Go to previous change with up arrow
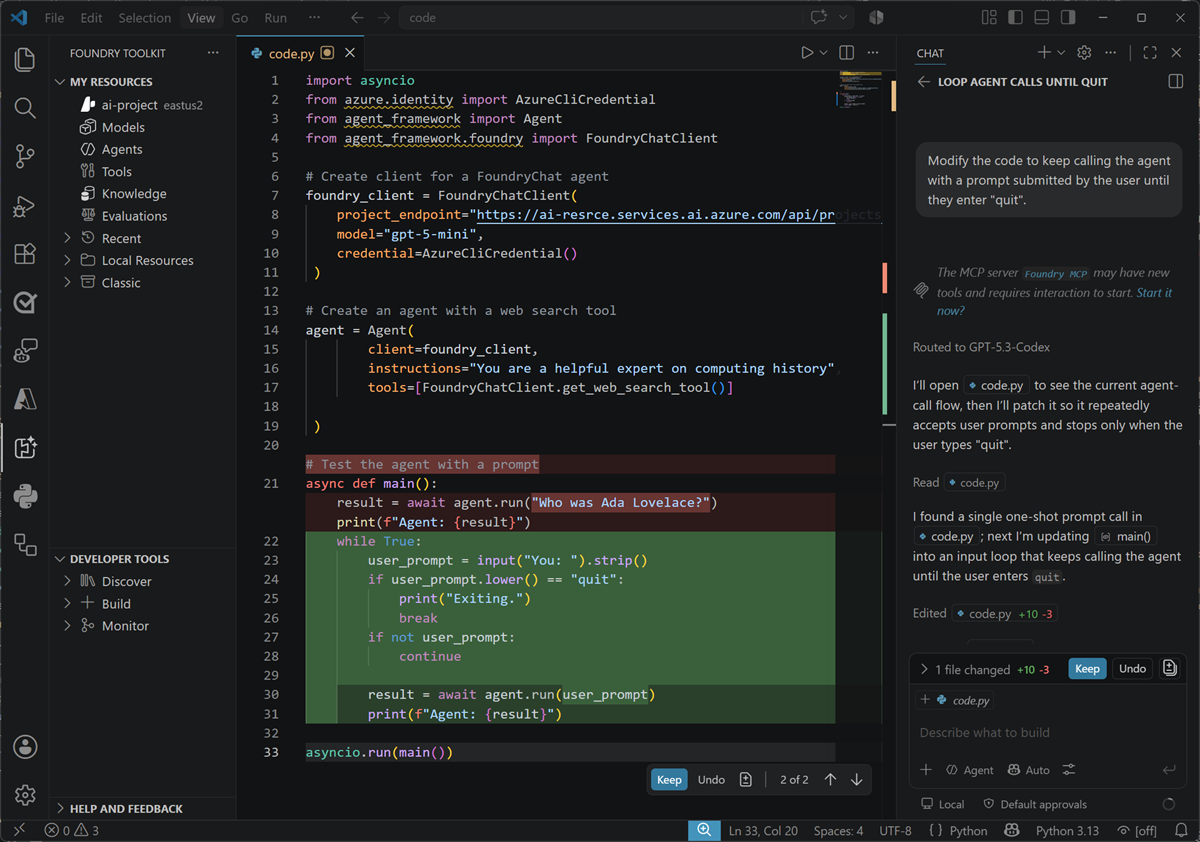 830,780
